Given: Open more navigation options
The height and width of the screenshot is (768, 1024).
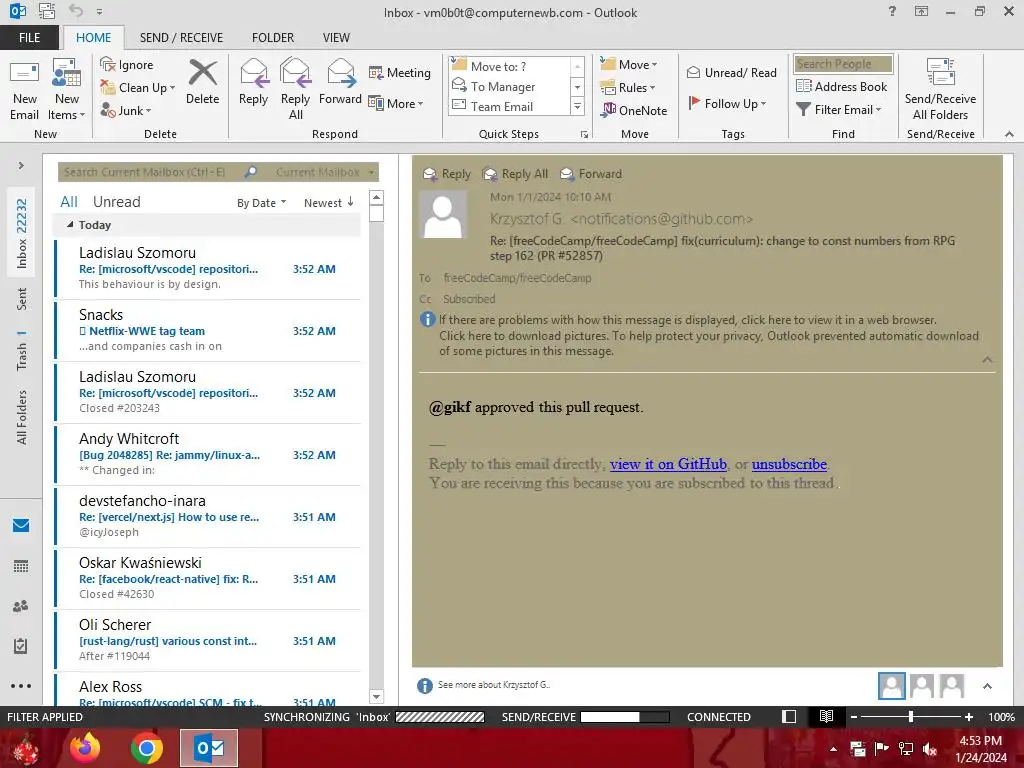Looking at the screenshot, I should [21, 686].
